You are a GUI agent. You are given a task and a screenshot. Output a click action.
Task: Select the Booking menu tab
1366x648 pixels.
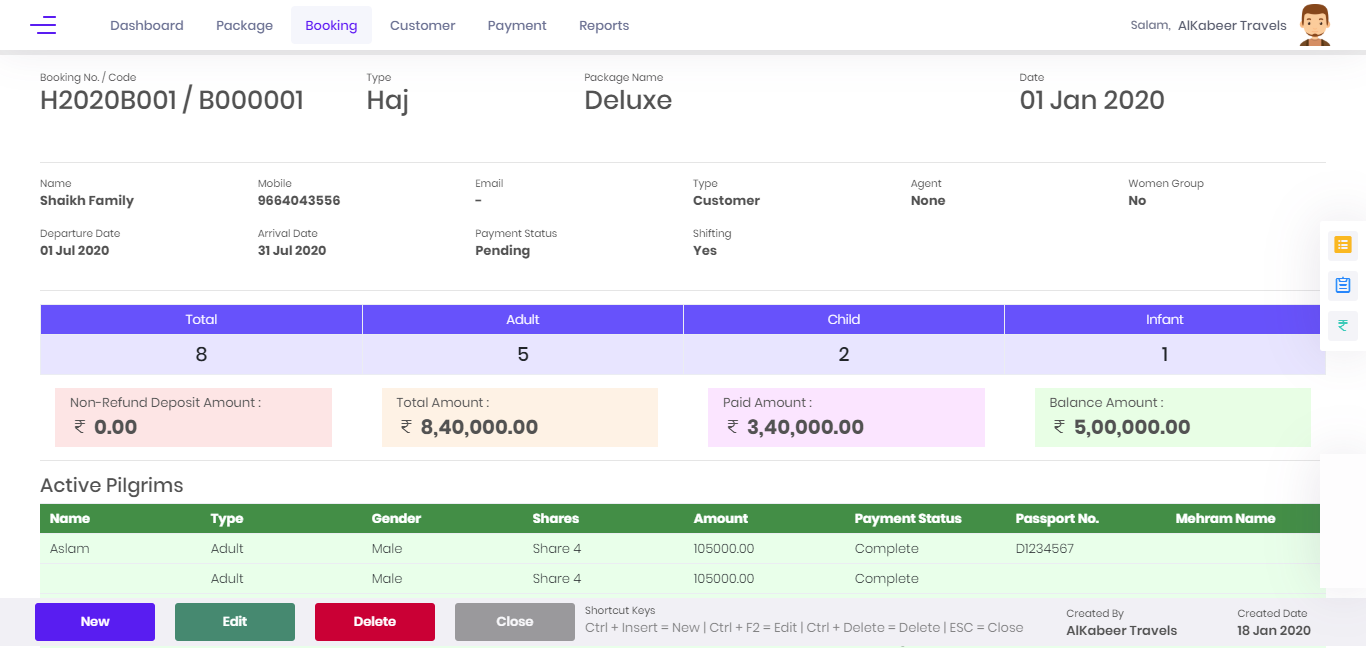[x=331, y=26]
